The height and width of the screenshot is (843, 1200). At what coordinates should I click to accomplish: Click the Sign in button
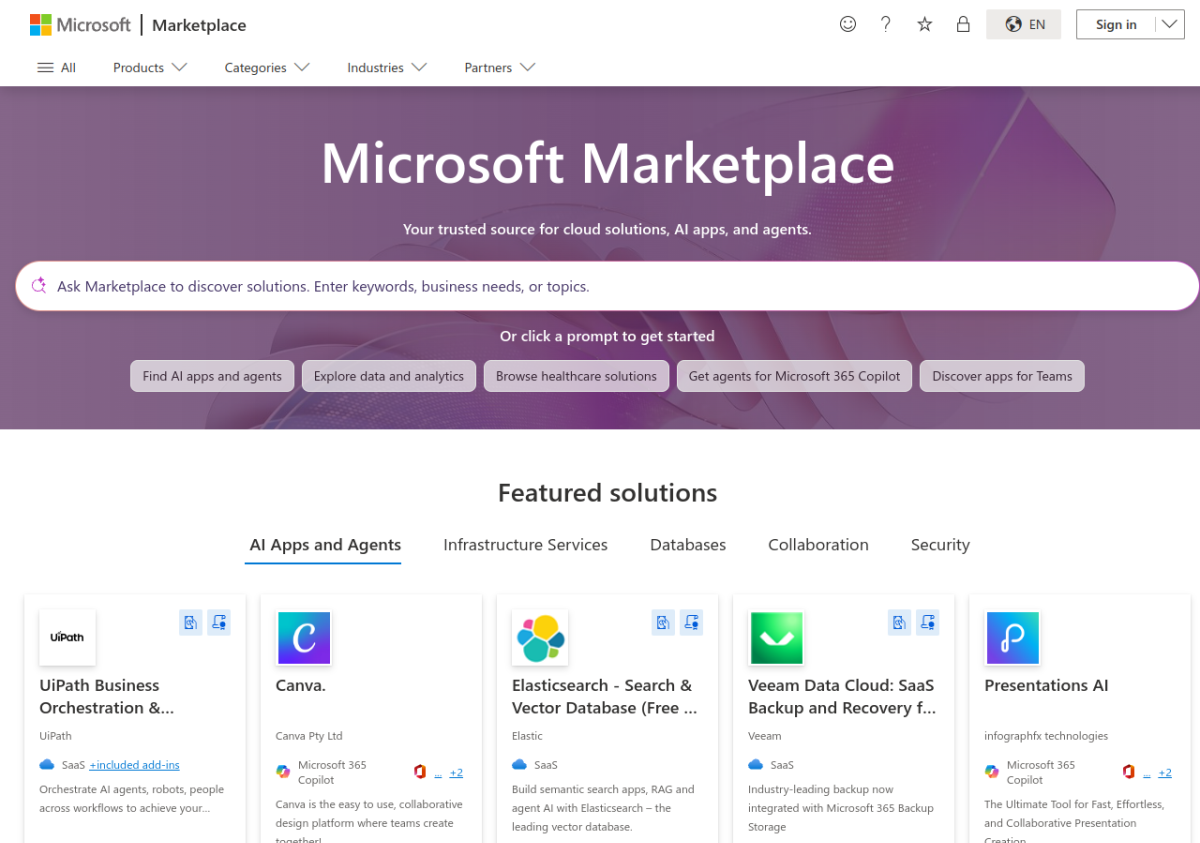(x=1116, y=25)
